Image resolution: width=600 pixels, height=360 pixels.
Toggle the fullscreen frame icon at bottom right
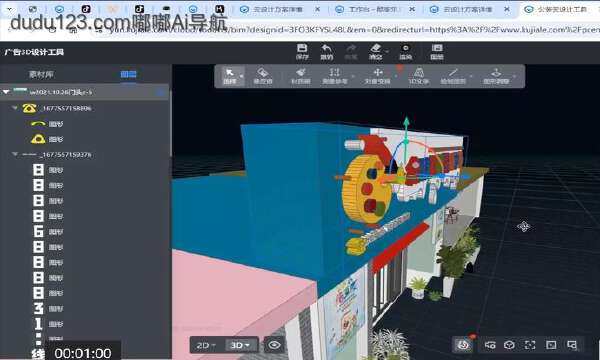tap(530, 345)
